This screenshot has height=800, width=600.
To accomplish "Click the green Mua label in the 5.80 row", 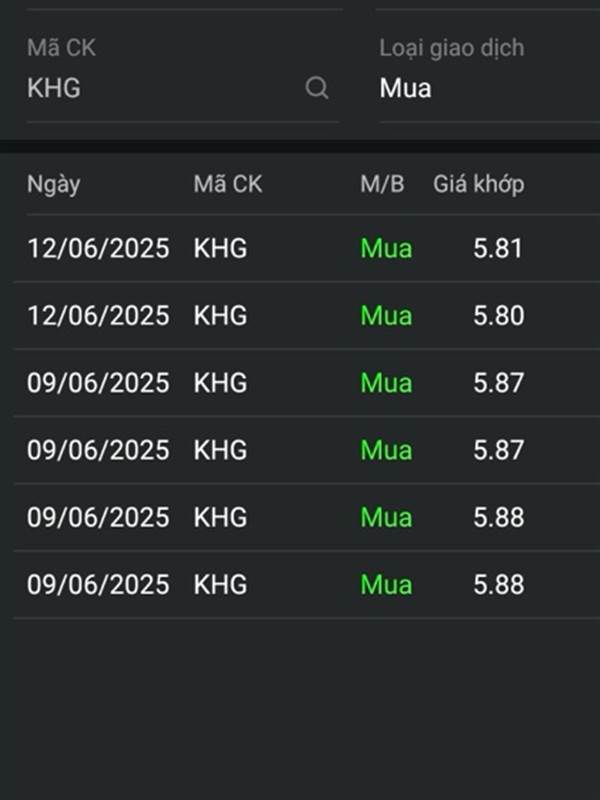I will click(386, 316).
